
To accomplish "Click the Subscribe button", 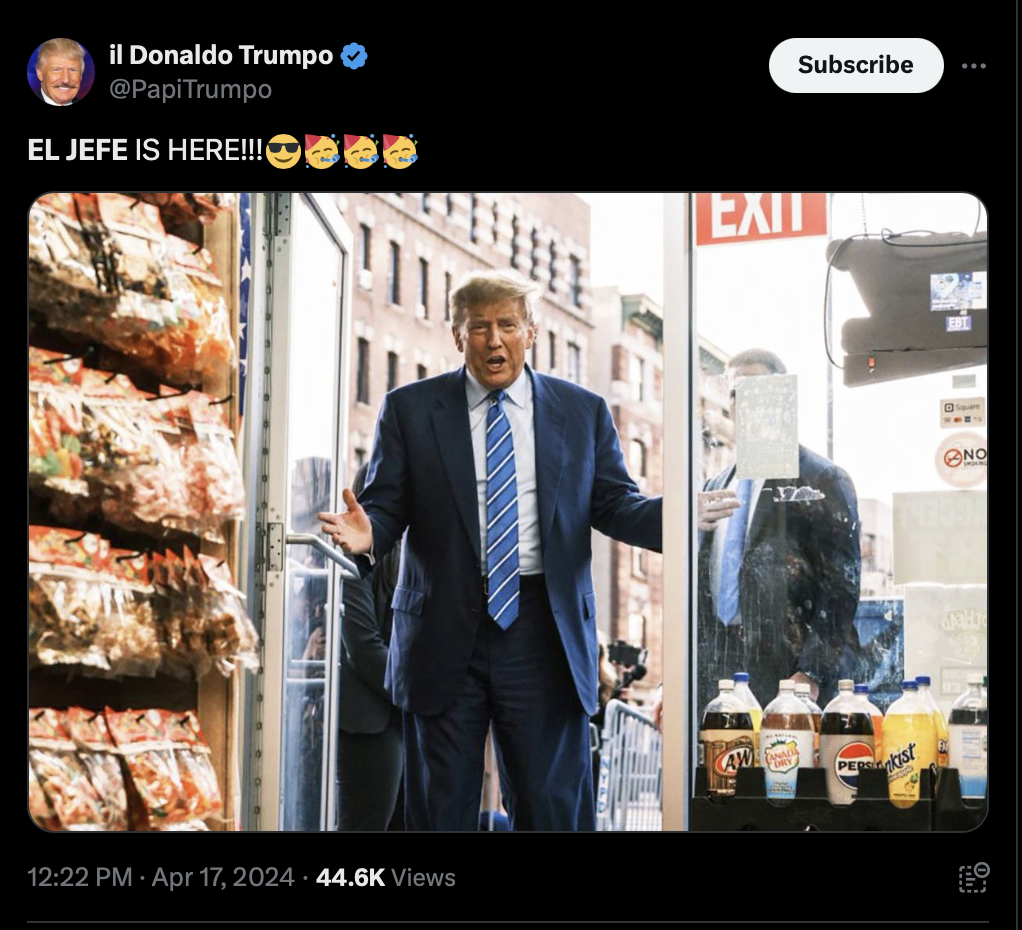I will coord(856,65).
